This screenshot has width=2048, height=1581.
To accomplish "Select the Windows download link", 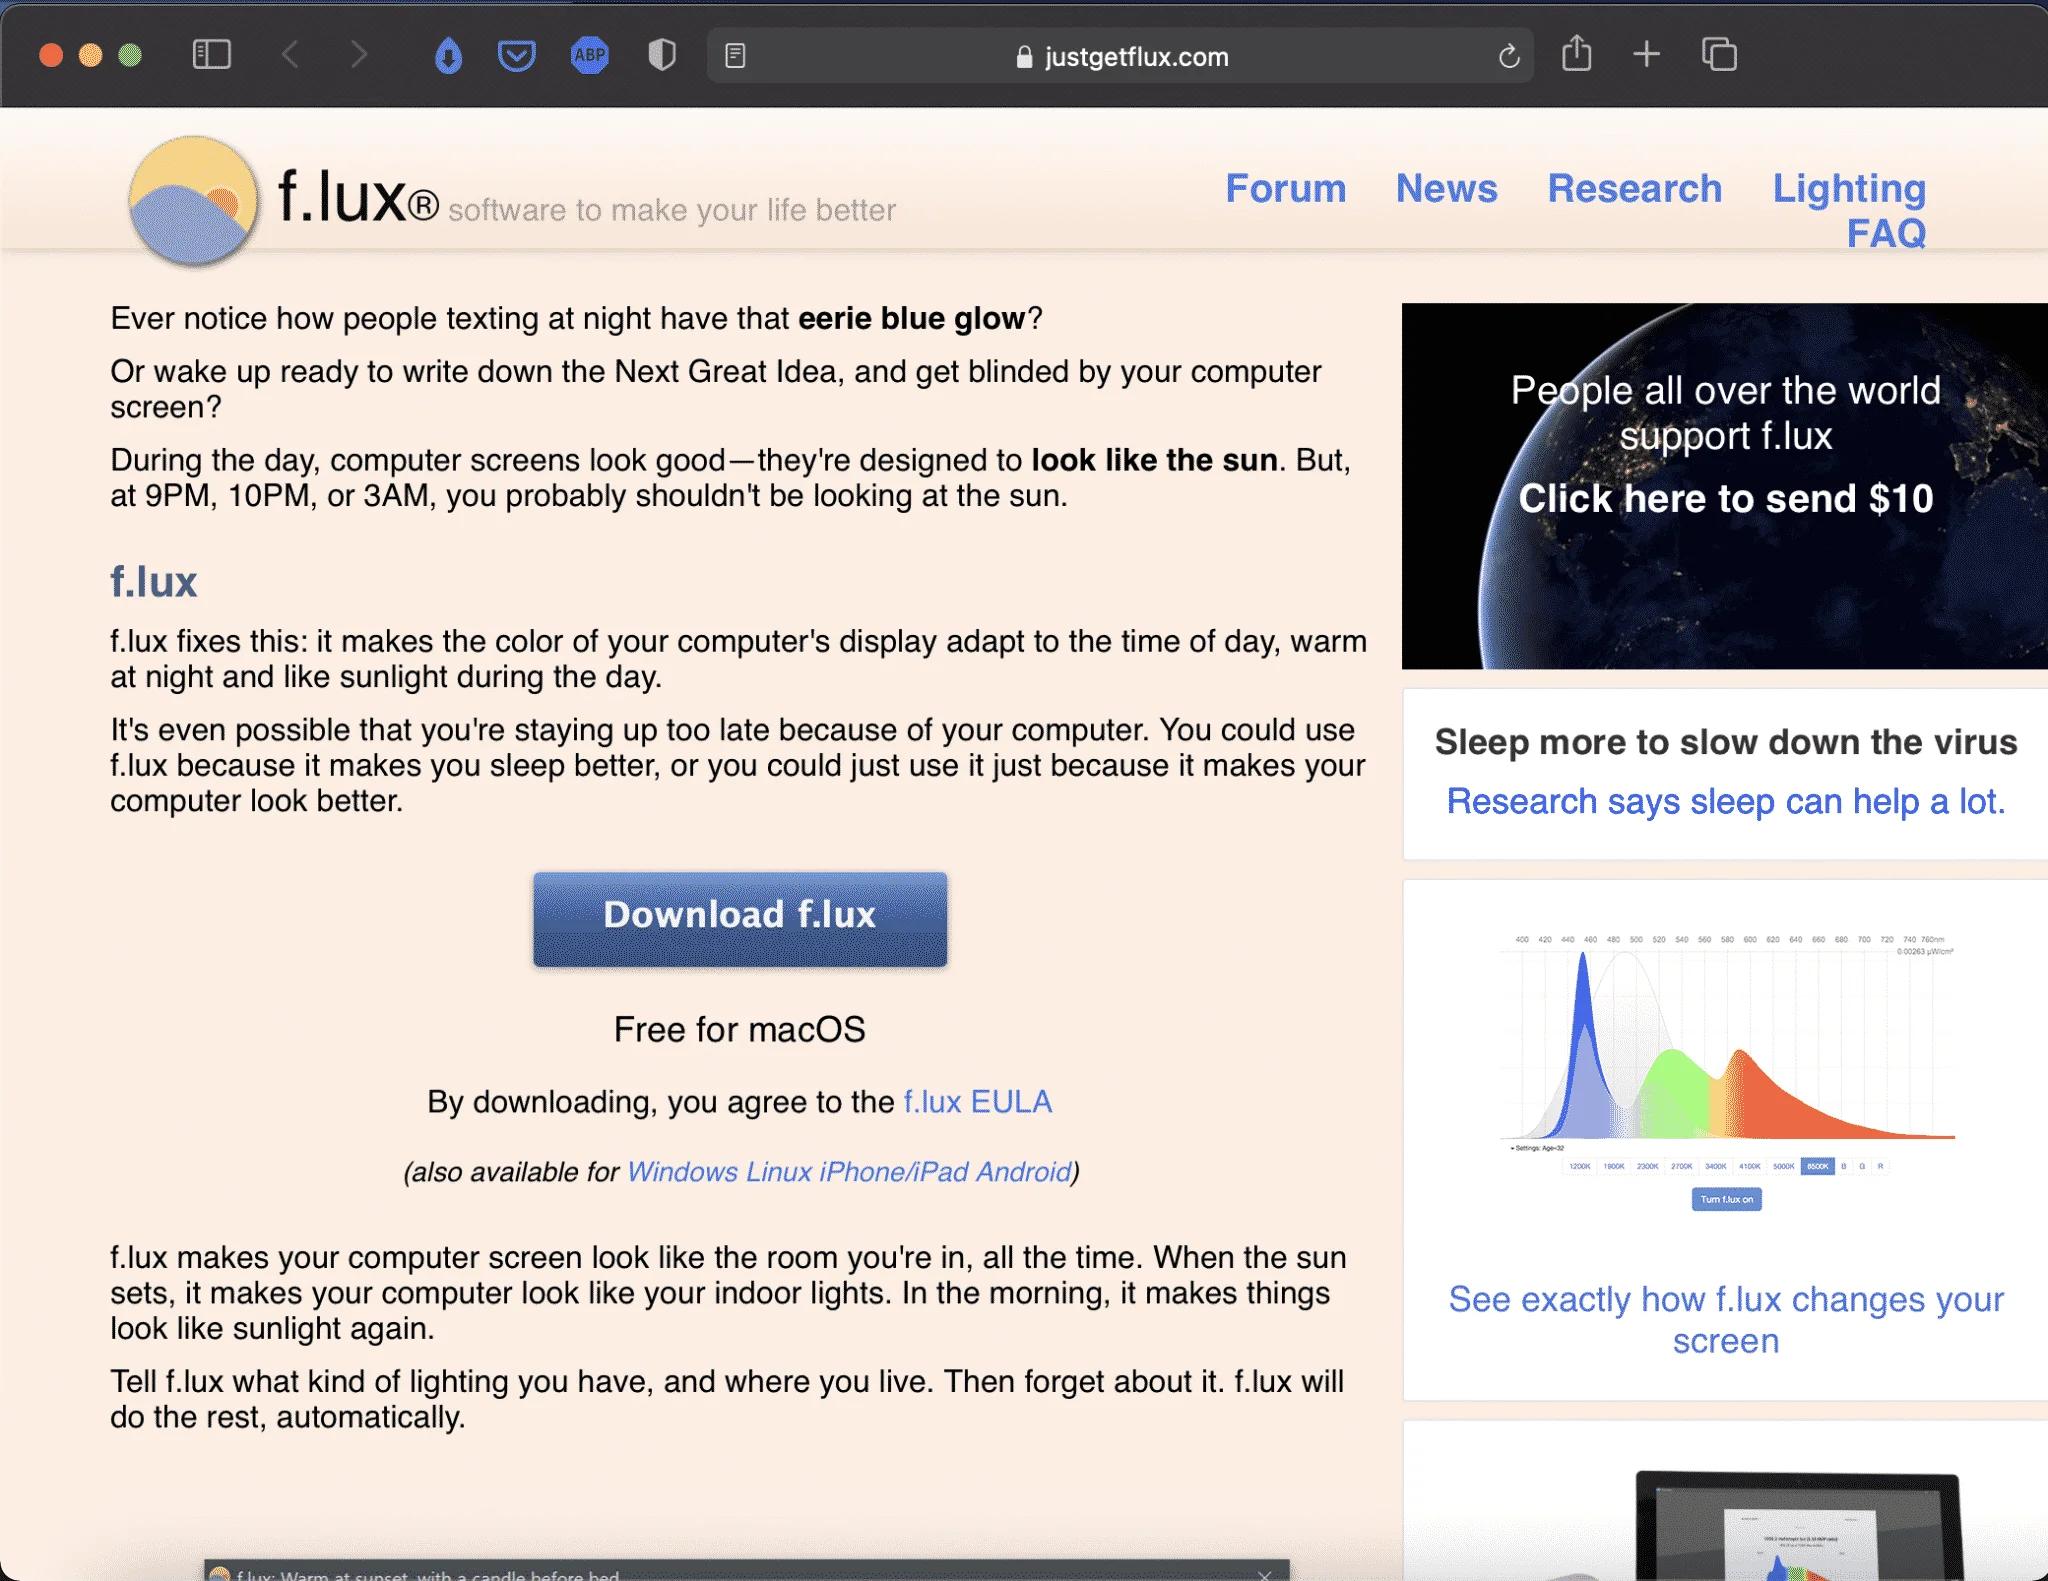I will (x=682, y=1172).
